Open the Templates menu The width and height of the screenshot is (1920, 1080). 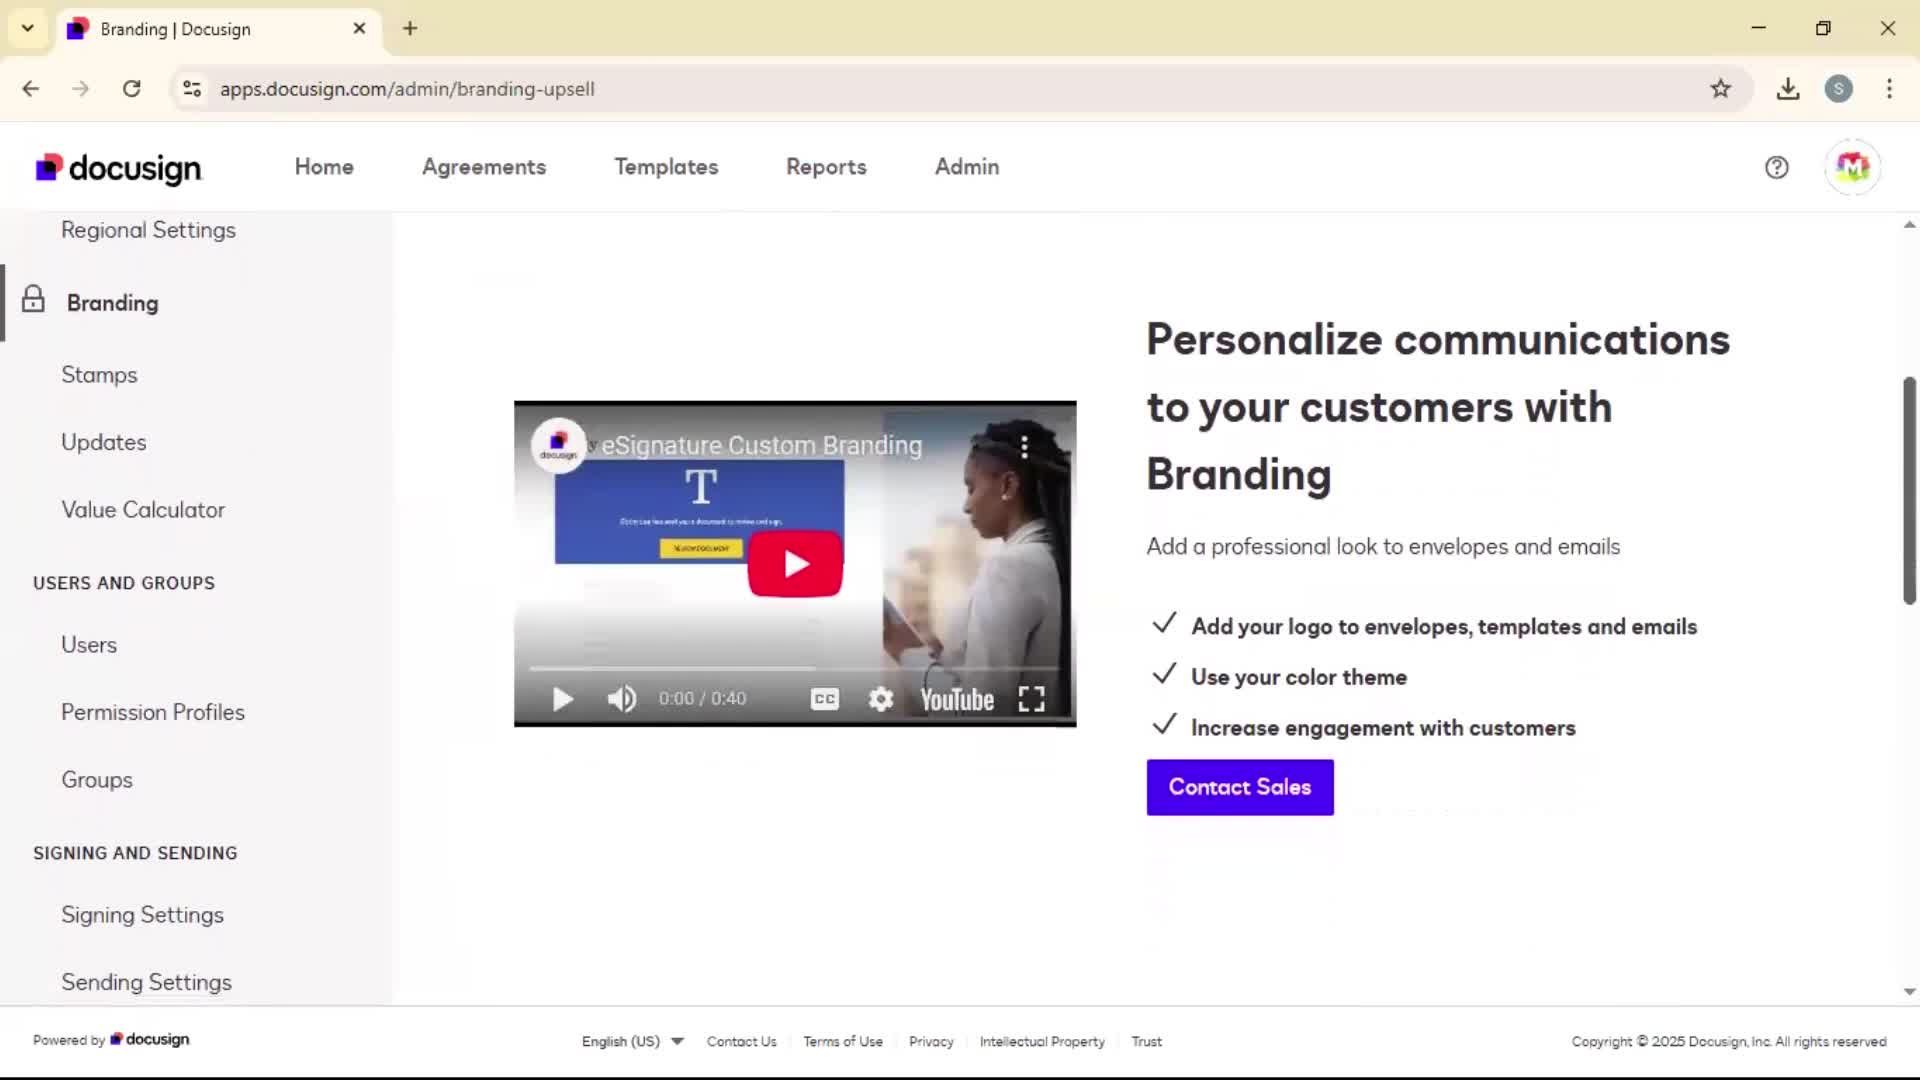tap(666, 167)
